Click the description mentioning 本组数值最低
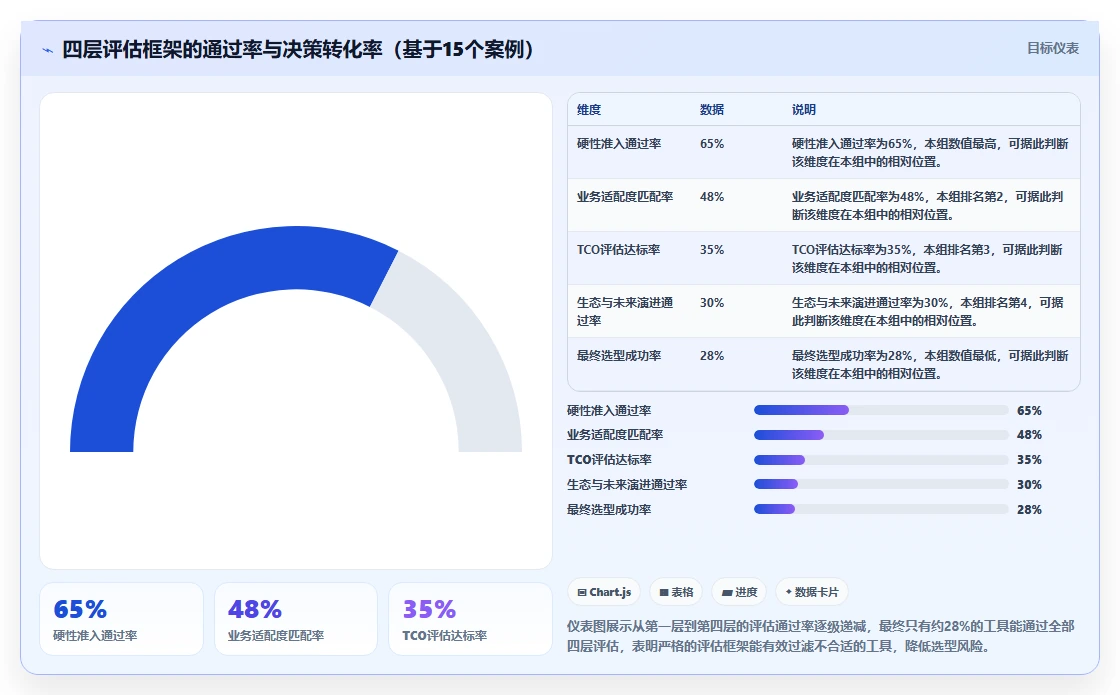1120x695 pixels. point(930,364)
